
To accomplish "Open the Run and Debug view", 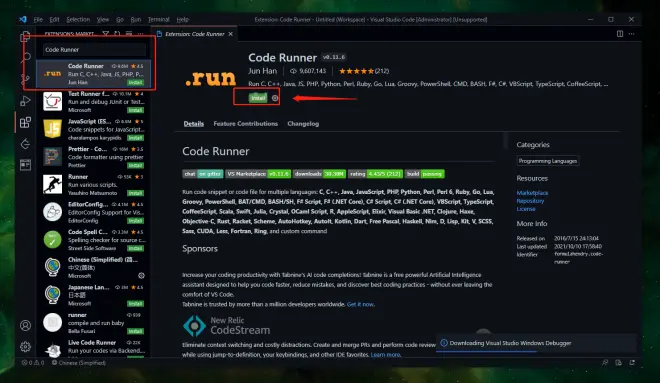I will coord(26,101).
